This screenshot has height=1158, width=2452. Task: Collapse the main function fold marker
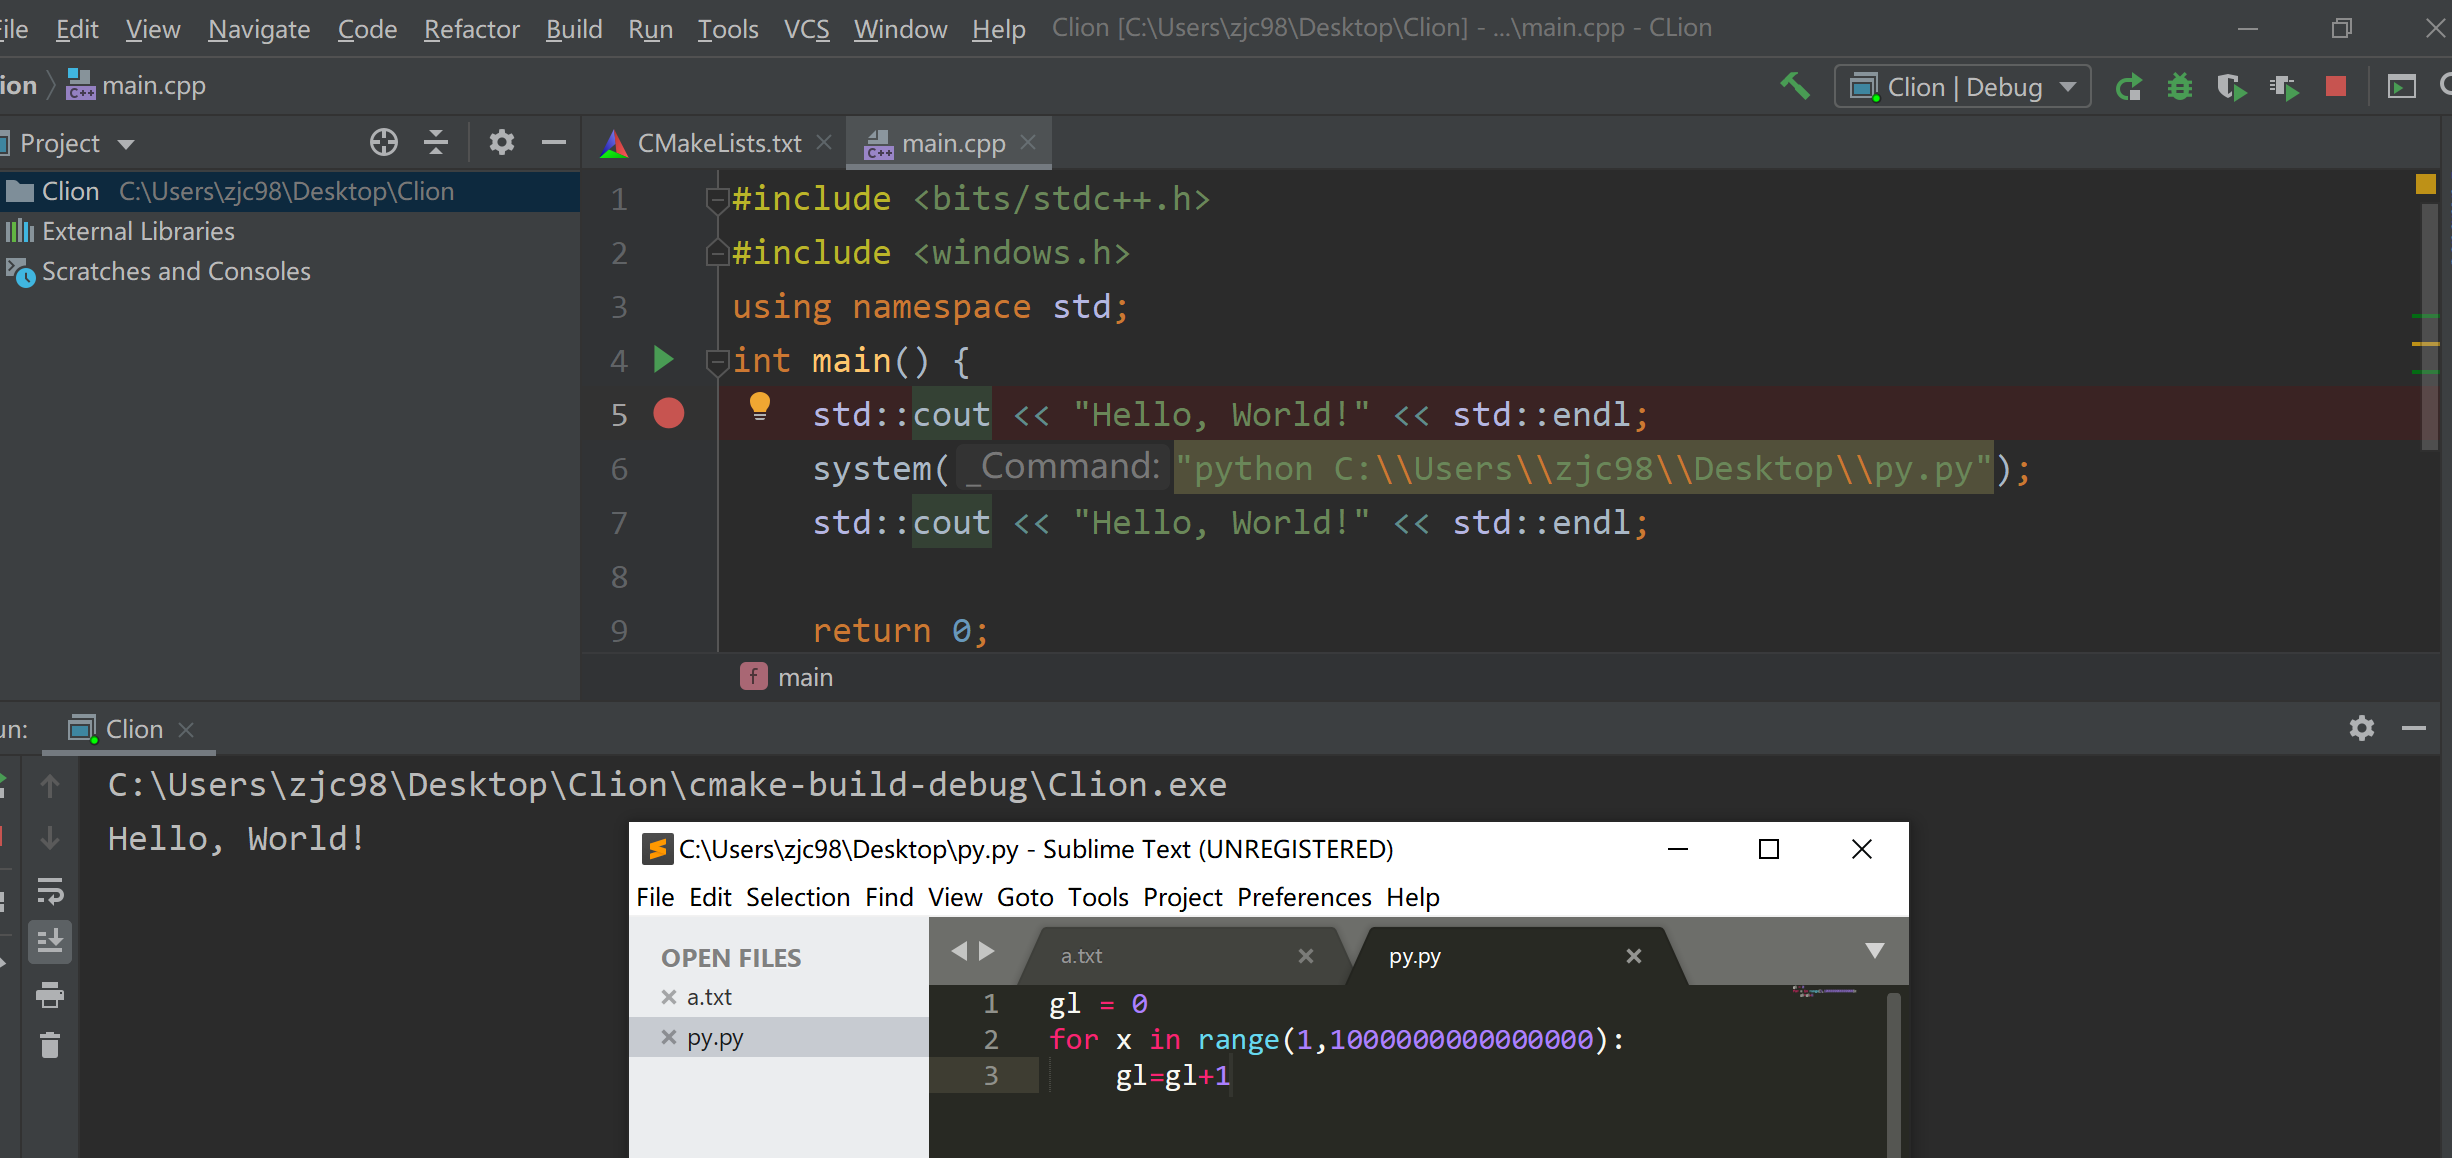(x=717, y=362)
